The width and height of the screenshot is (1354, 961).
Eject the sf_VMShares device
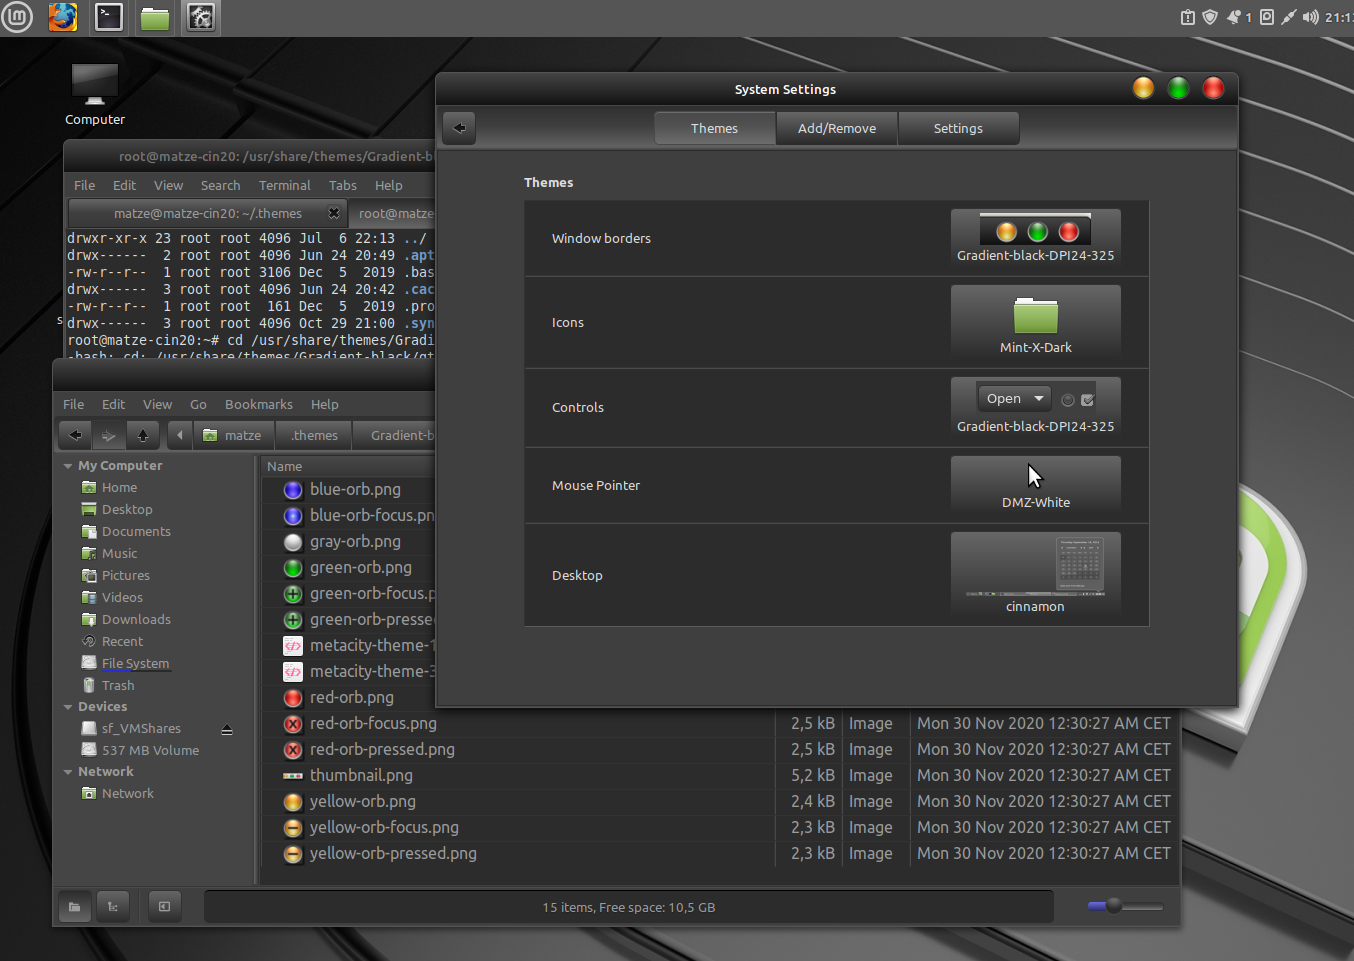coord(227,729)
